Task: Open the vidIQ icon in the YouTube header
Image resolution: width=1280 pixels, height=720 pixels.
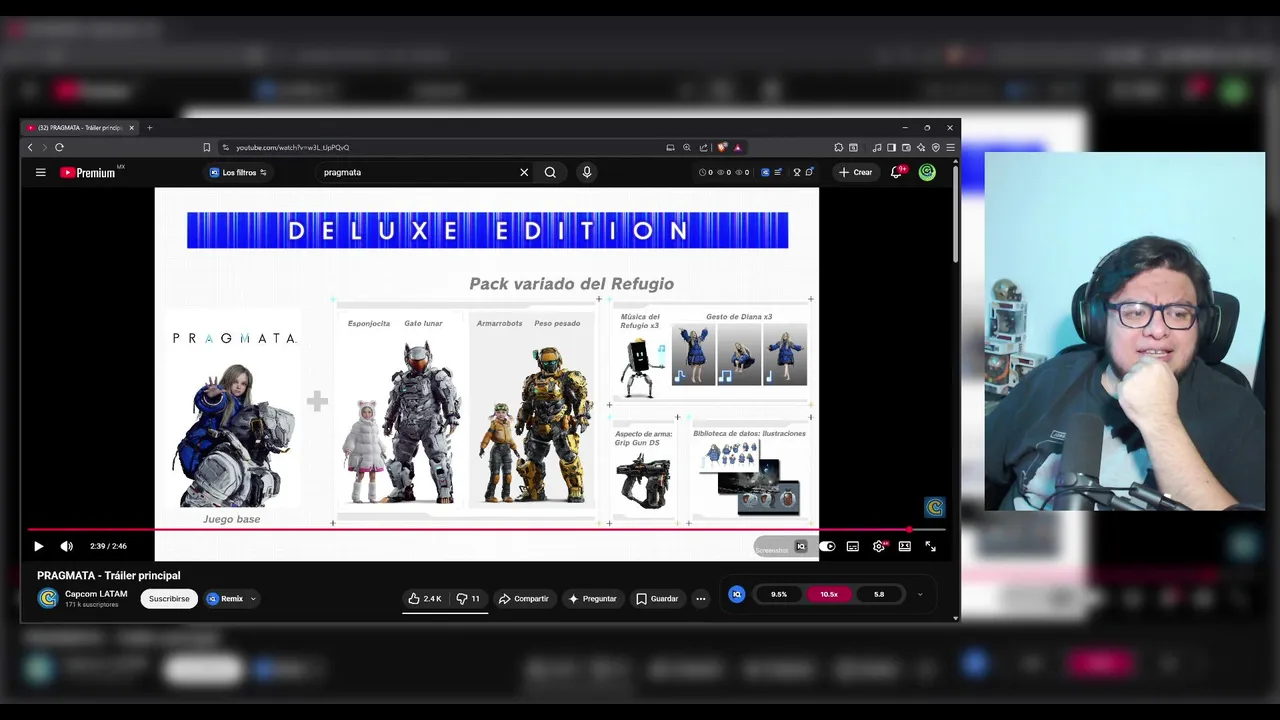Action: click(x=765, y=172)
